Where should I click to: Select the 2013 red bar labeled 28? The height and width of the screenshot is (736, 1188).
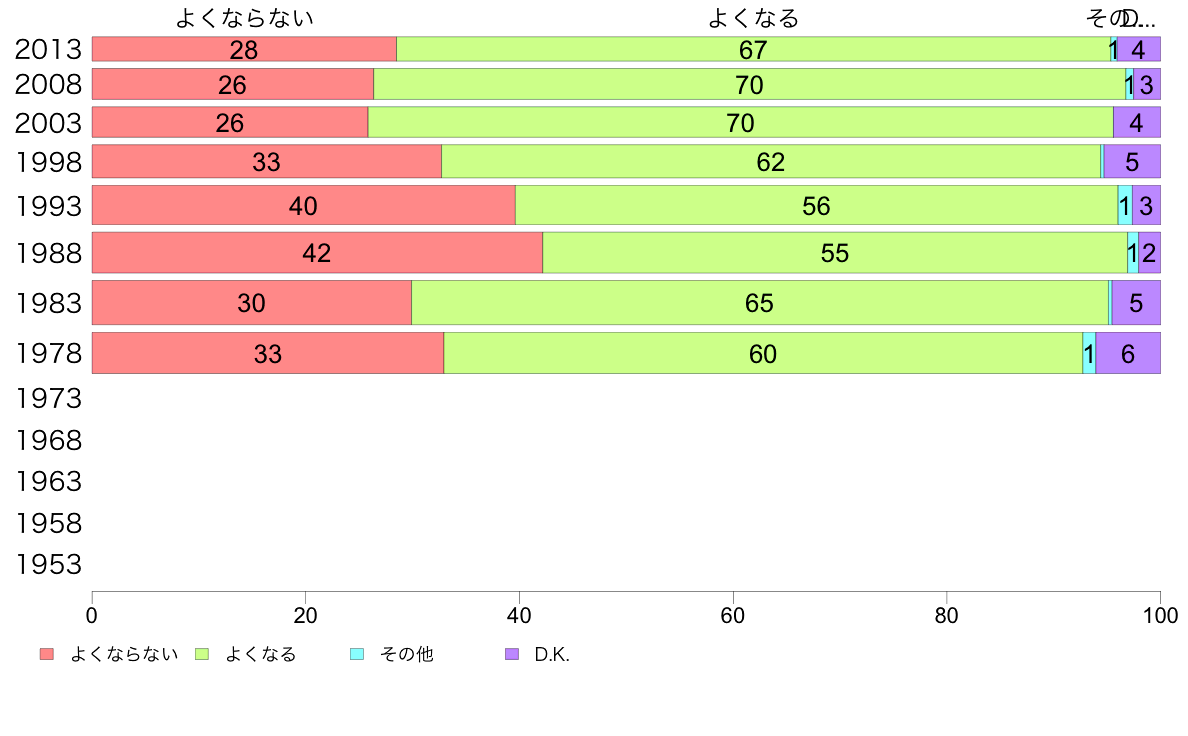(x=244, y=49)
